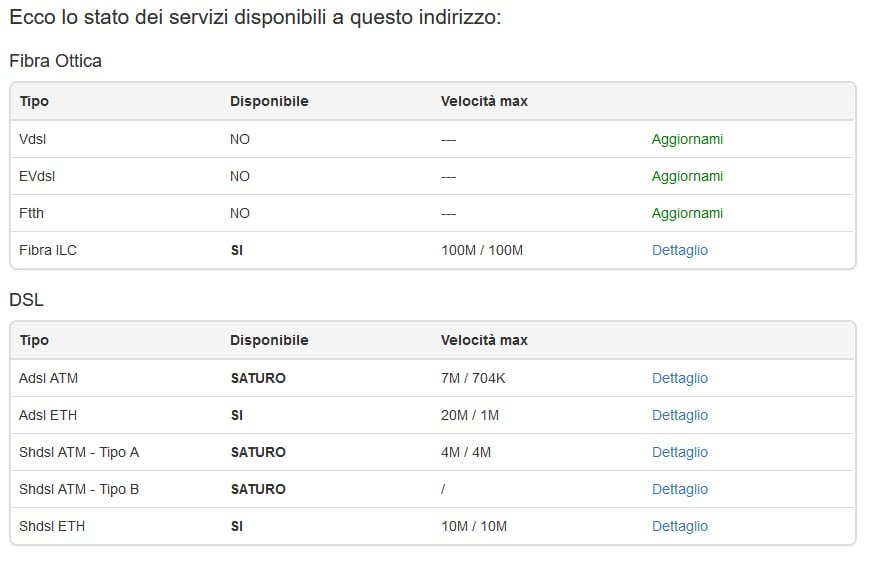
Task: Open Dettaglio link for Adsl ETH
Action: point(679,415)
